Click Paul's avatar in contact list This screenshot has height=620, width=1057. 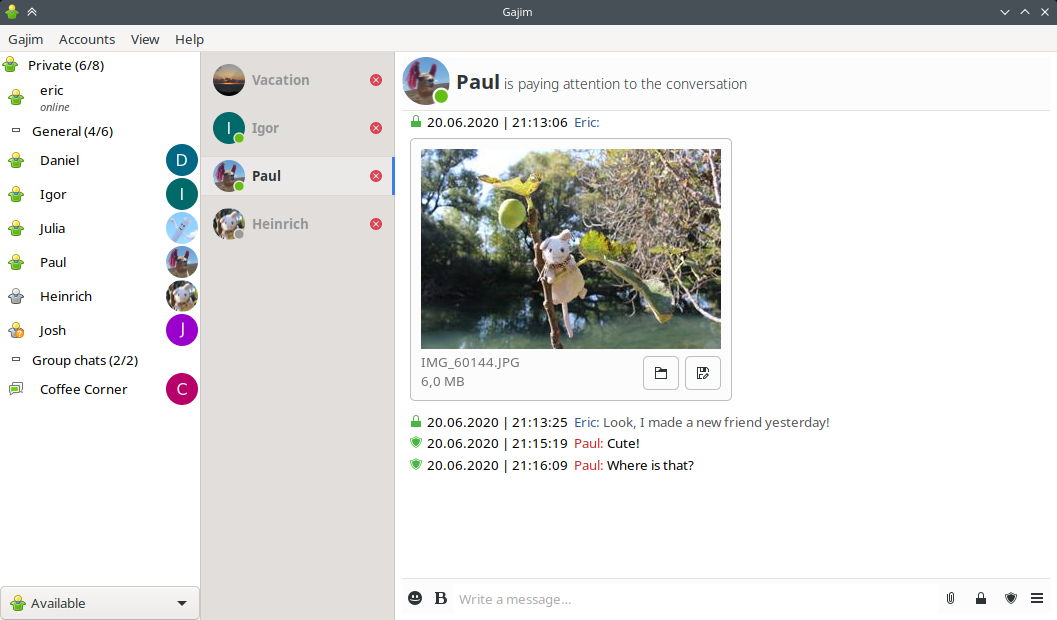182,262
